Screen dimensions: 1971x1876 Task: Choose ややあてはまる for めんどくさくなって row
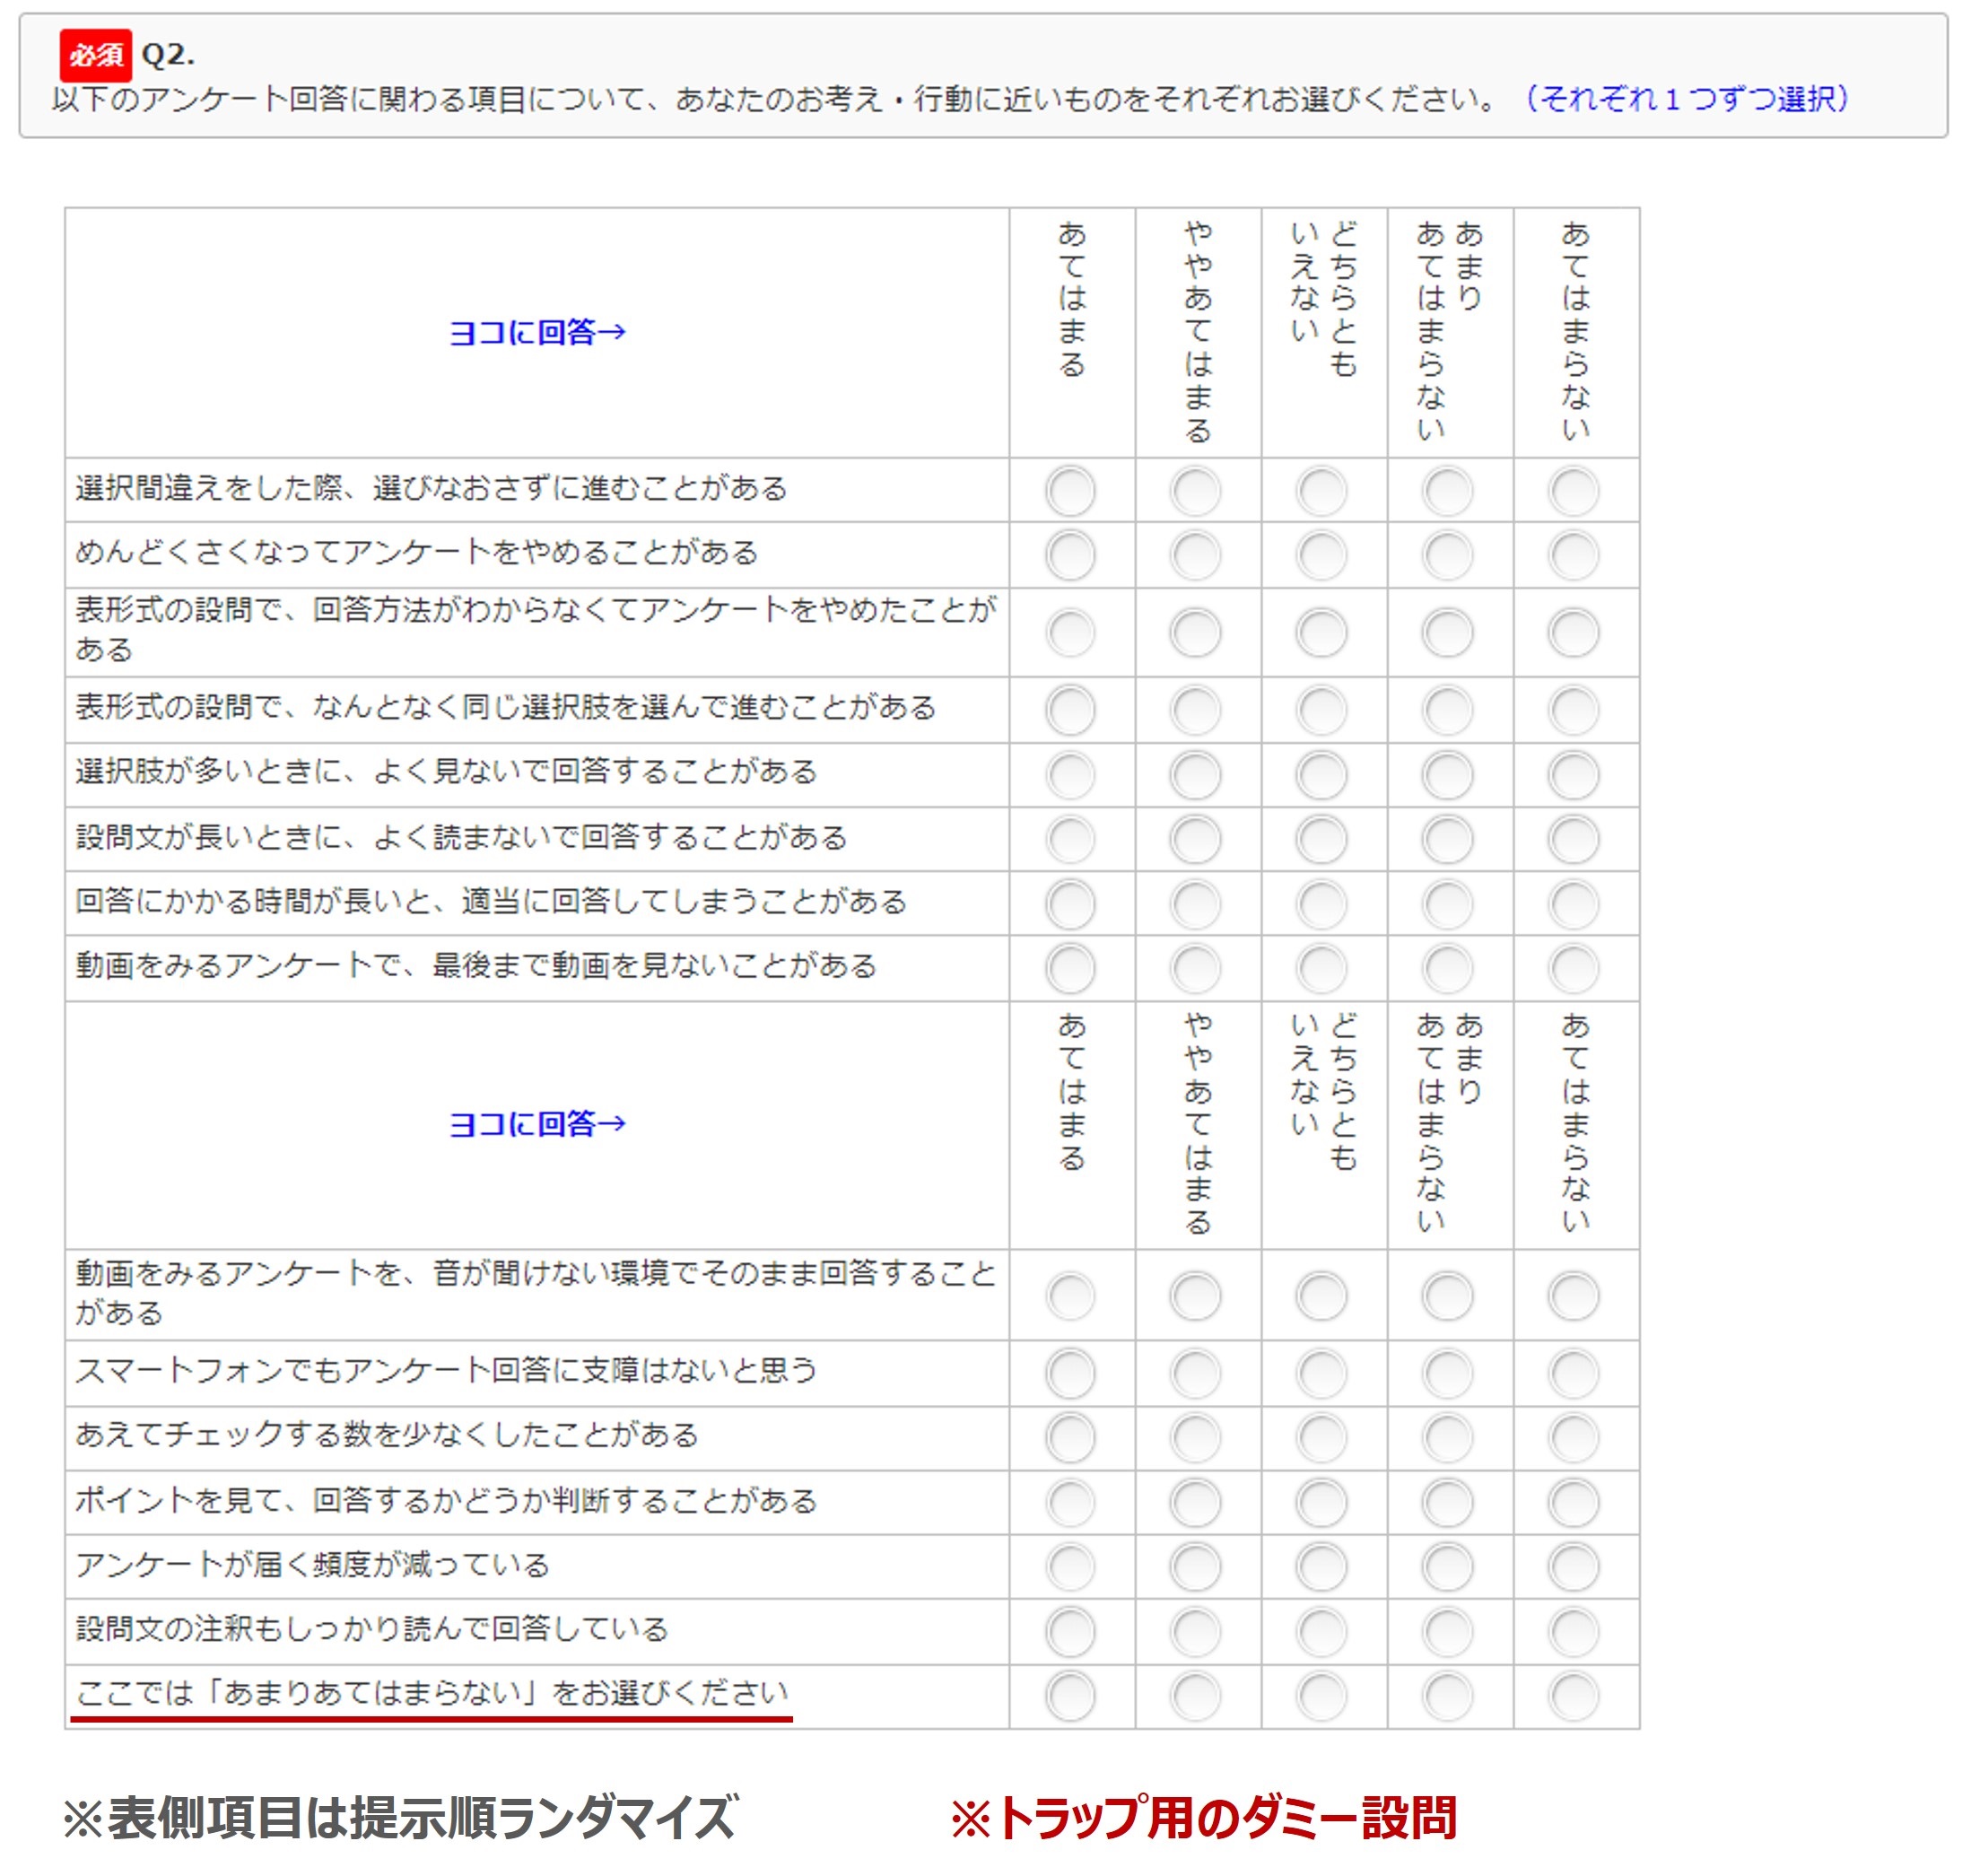(1196, 555)
